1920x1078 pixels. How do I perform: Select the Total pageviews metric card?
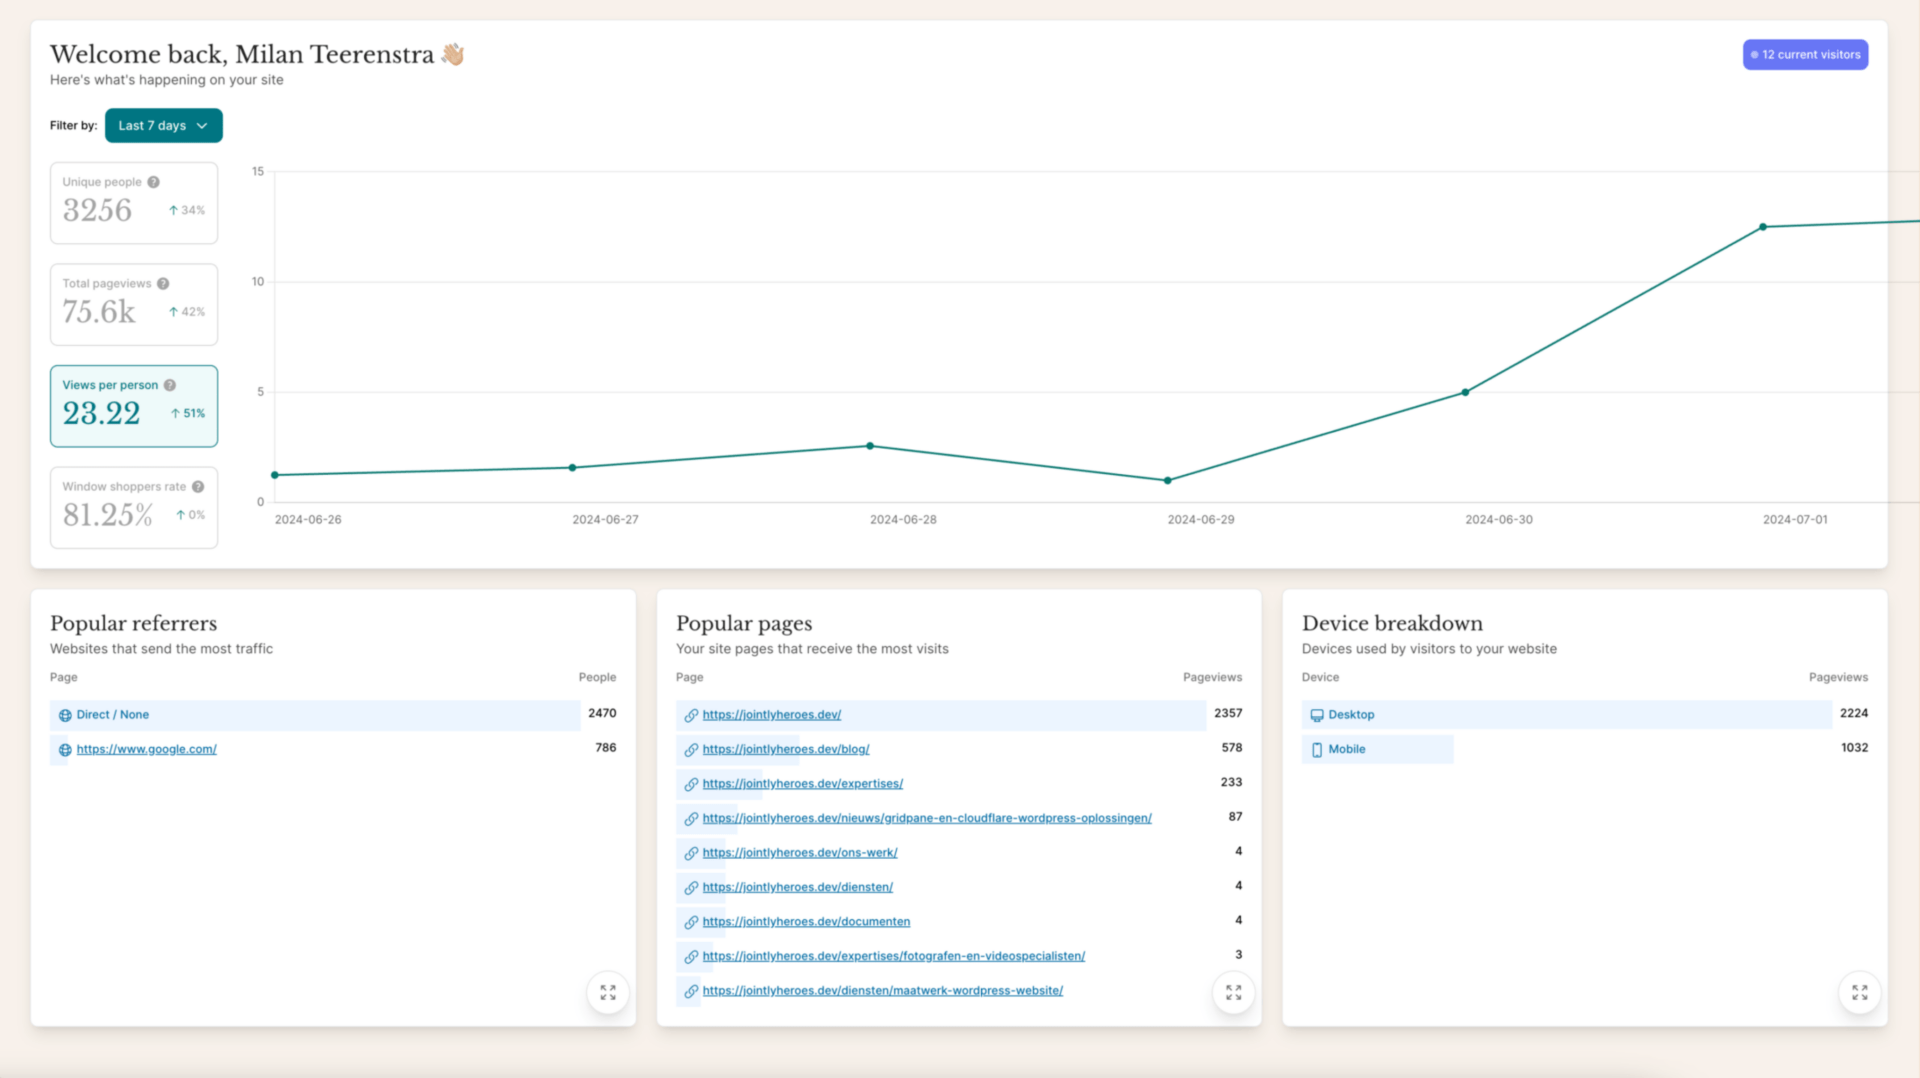pyautogui.click(x=134, y=305)
